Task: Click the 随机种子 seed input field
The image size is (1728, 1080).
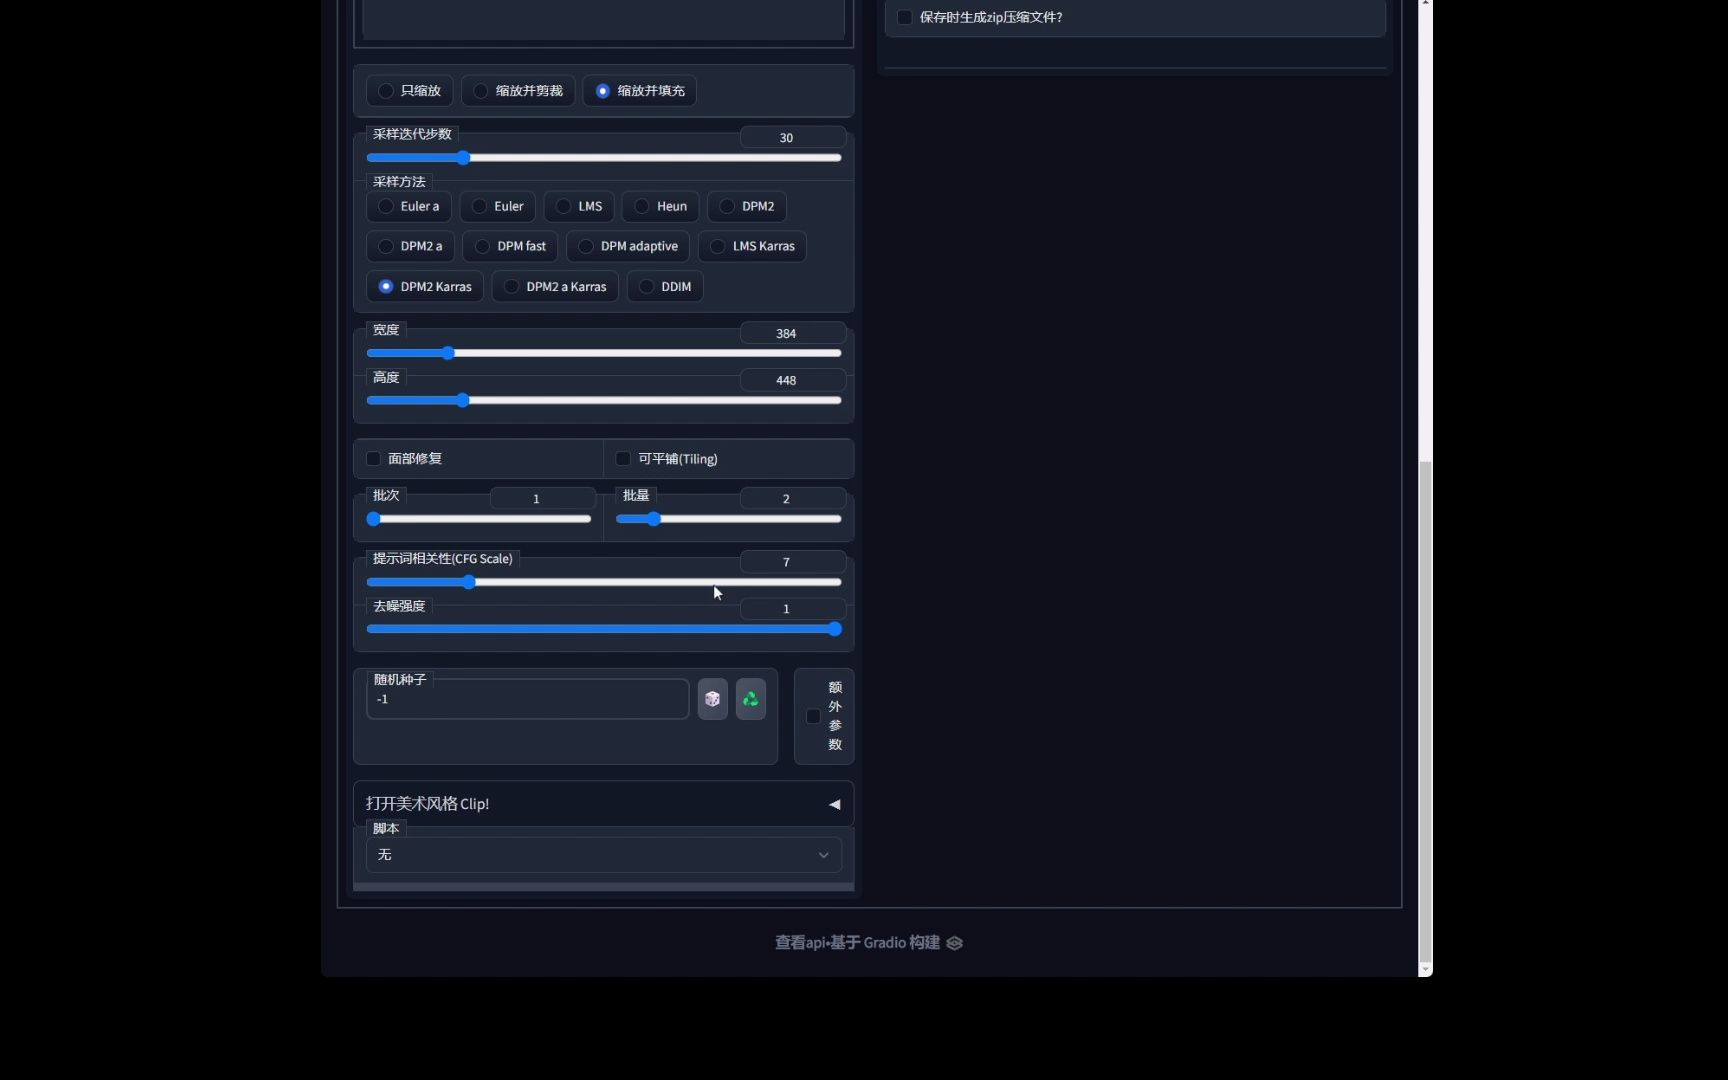Action: (527, 699)
